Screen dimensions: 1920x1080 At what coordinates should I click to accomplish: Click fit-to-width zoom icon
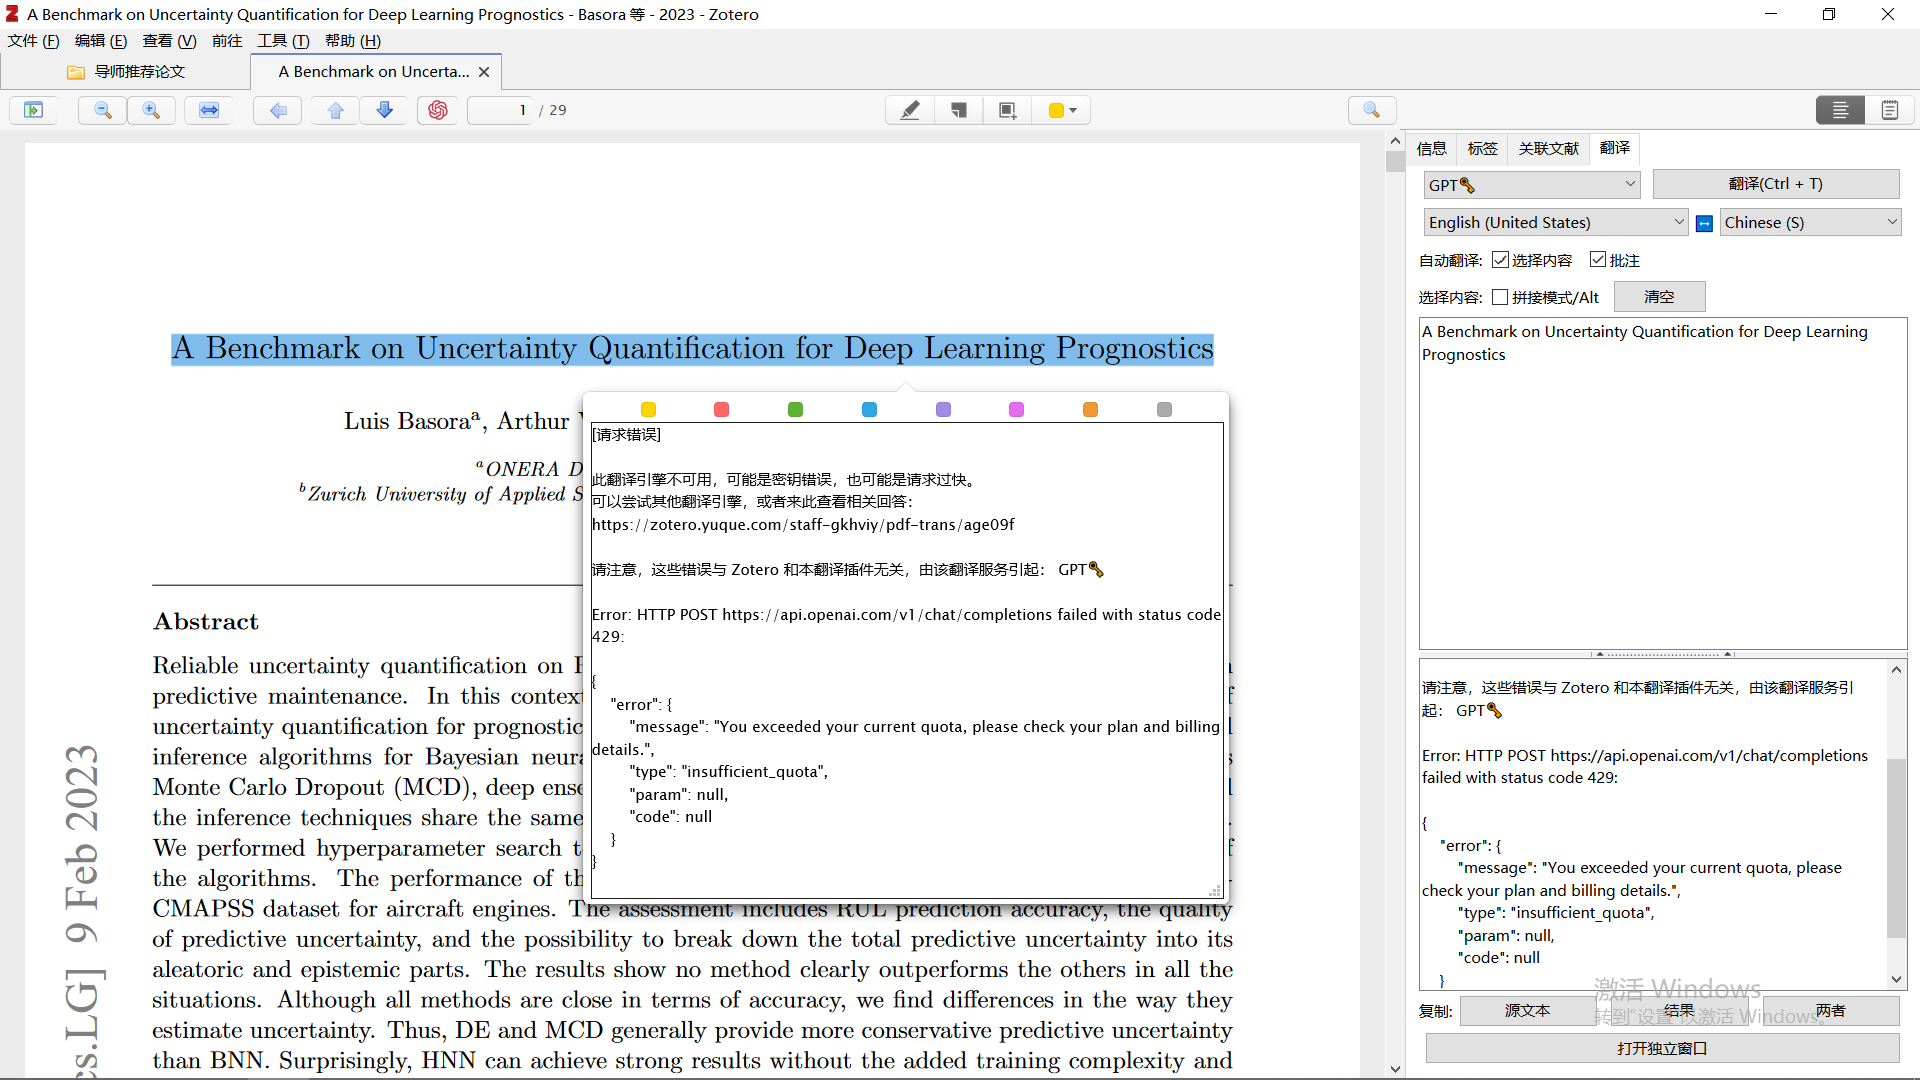point(208,110)
